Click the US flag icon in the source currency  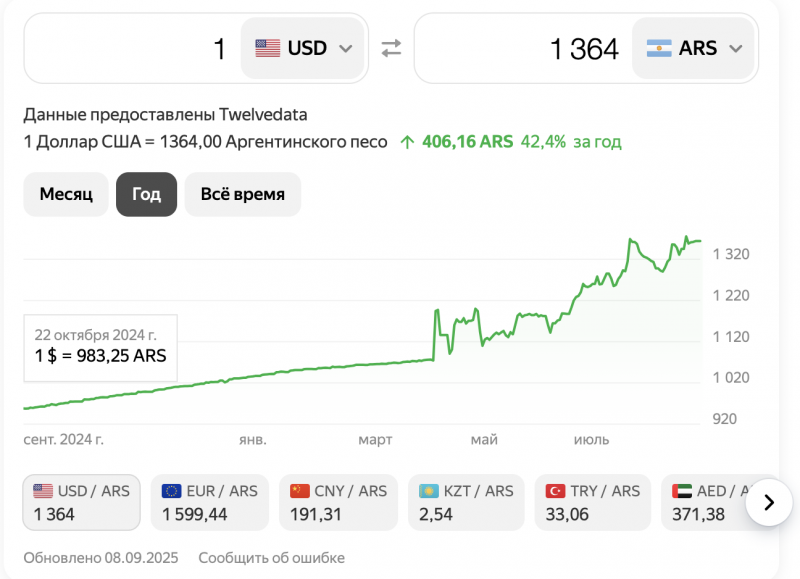click(267, 48)
